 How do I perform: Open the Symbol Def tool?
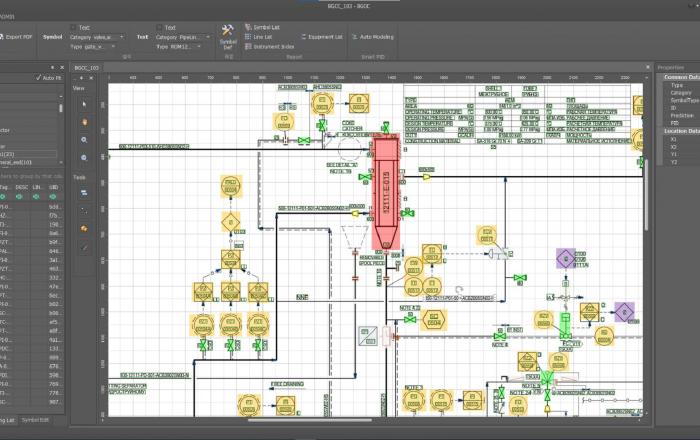228,37
